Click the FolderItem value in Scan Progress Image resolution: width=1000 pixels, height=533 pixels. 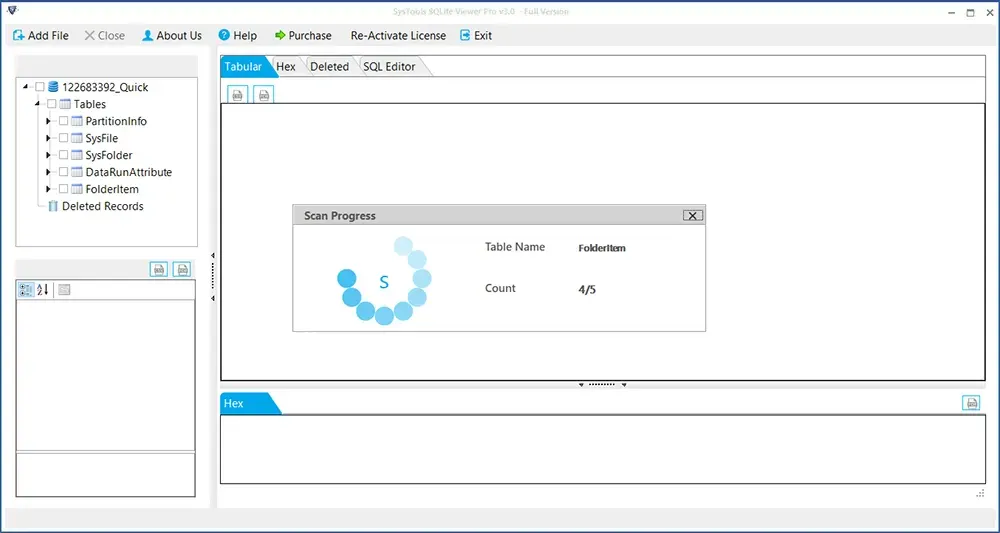click(602, 249)
